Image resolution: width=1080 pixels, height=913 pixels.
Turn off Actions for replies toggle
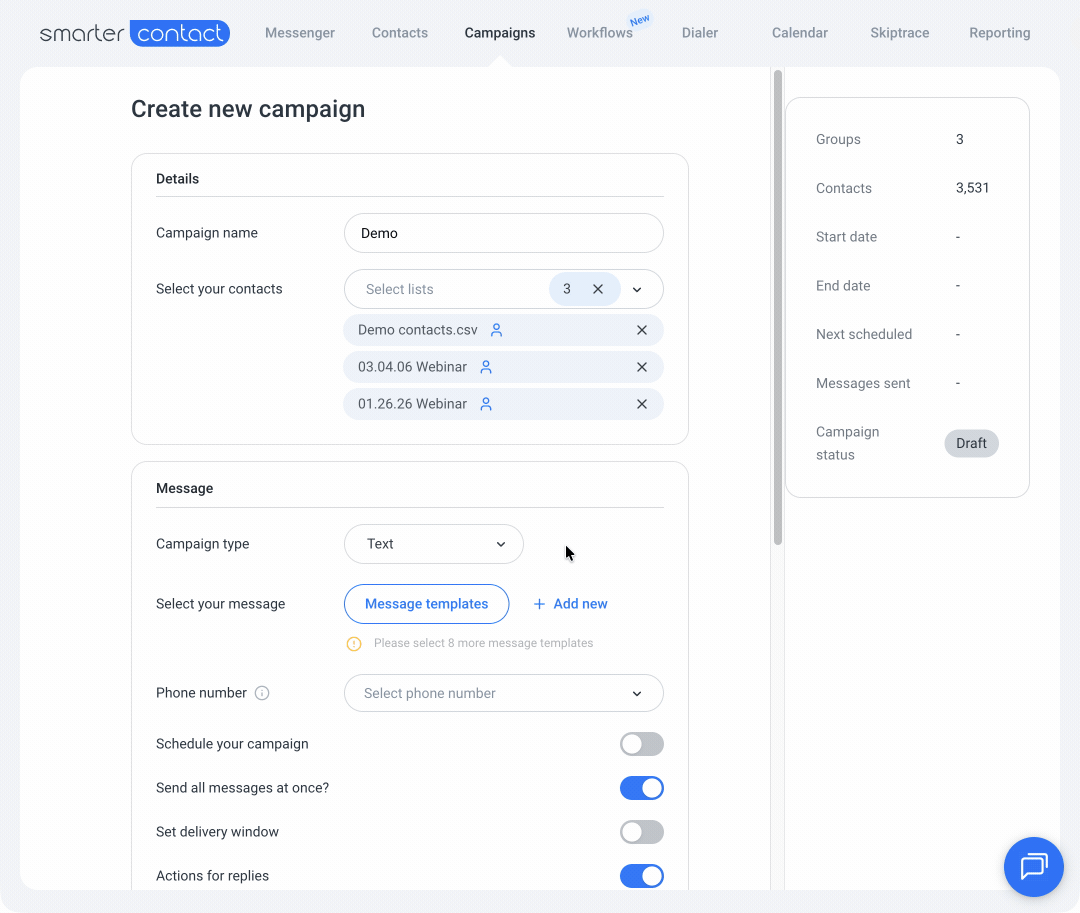[641, 876]
